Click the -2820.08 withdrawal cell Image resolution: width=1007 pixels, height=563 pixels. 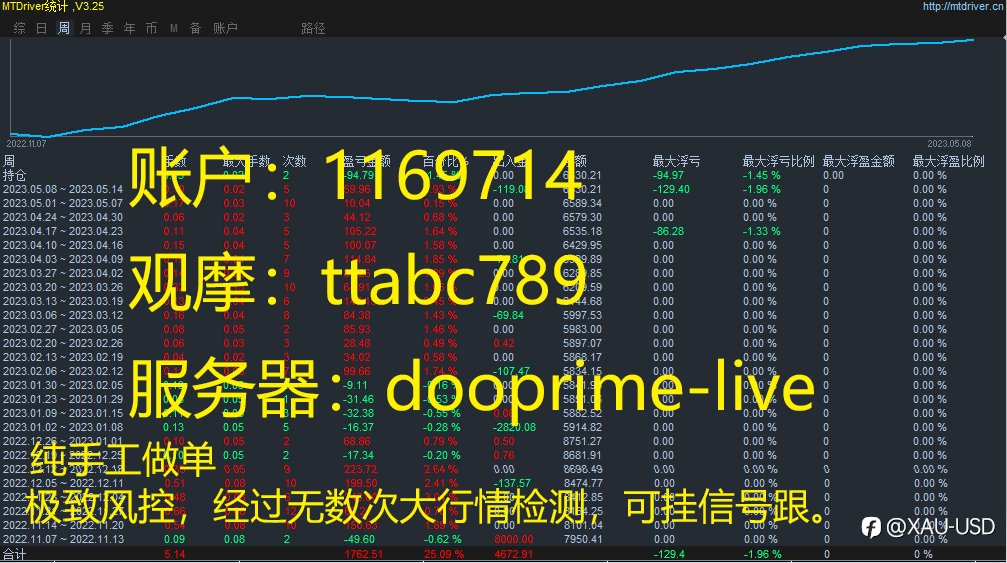click(x=514, y=428)
